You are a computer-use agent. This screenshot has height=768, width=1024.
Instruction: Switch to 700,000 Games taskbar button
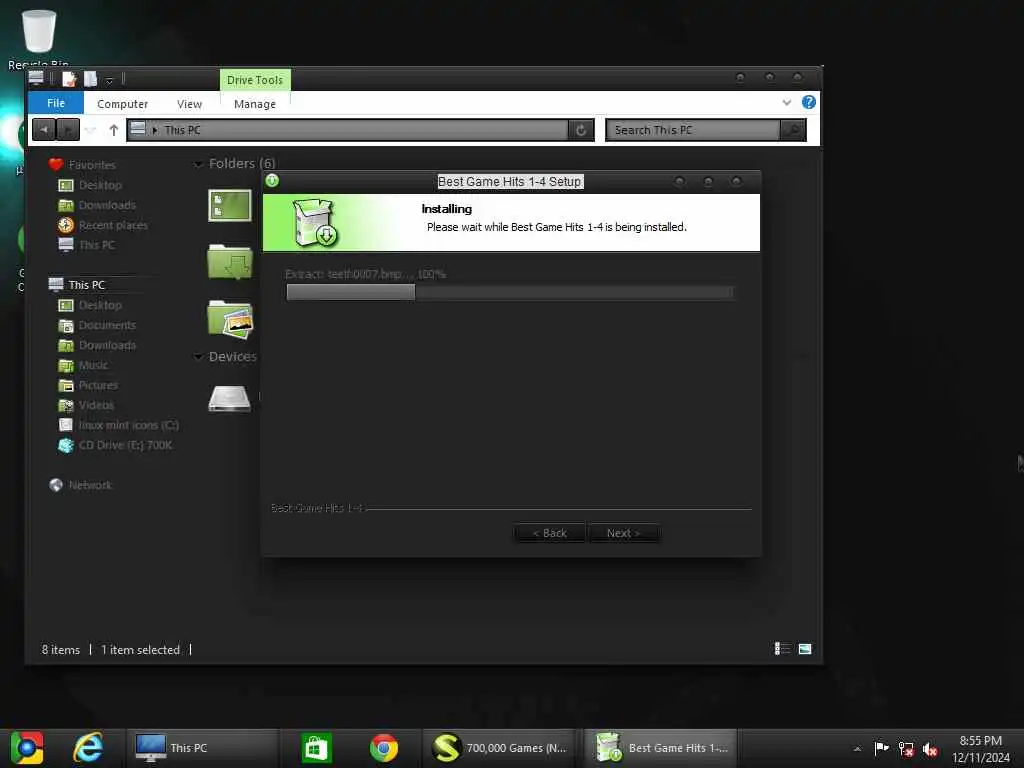[498, 748]
